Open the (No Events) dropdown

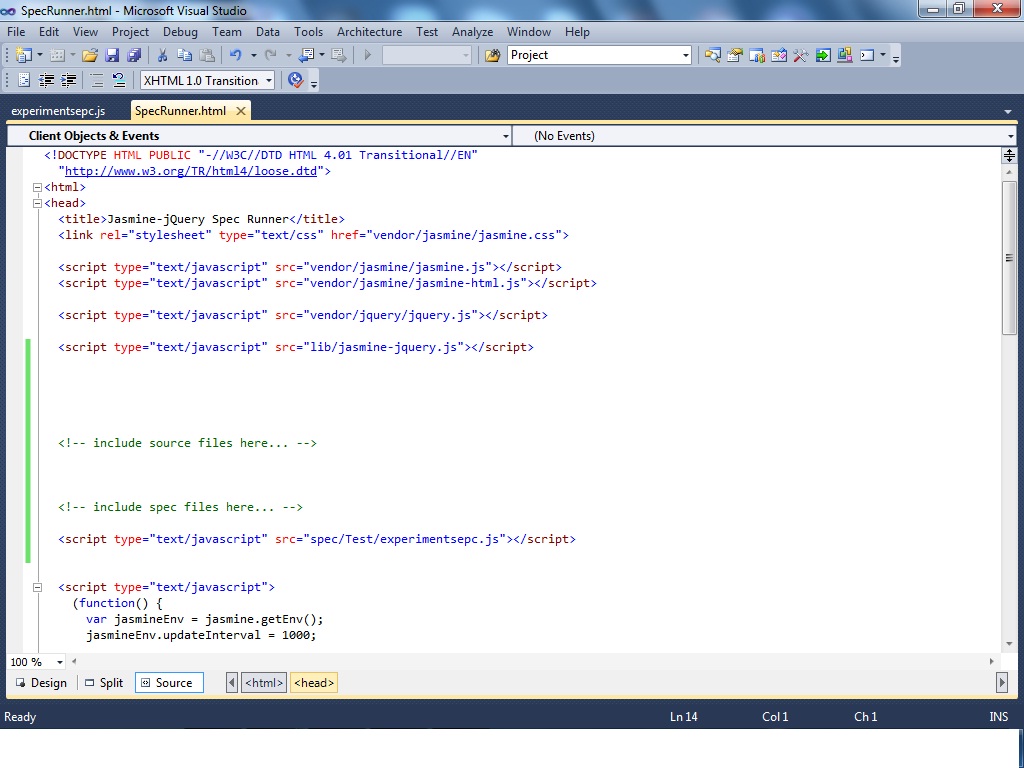point(1011,135)
